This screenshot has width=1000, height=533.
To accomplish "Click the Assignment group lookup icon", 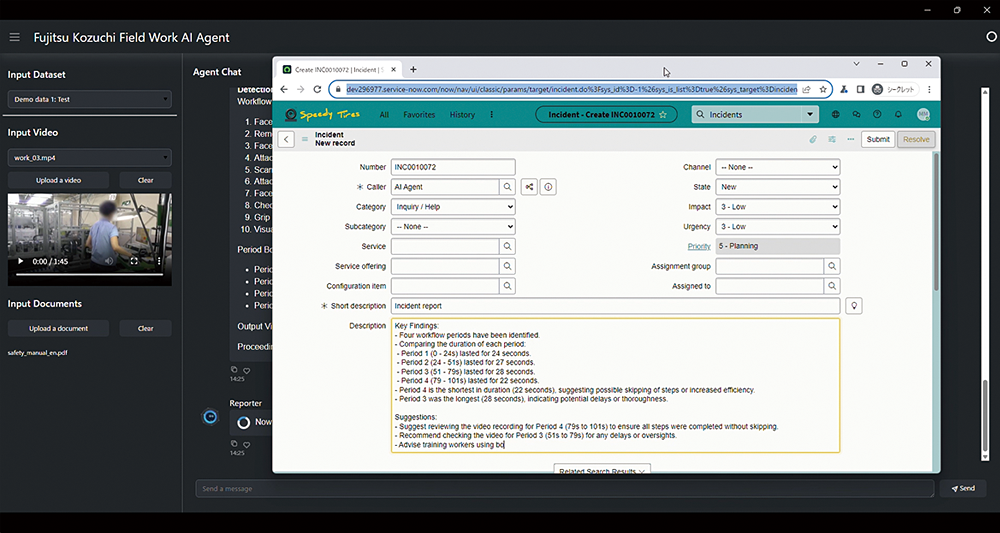I will click(x=832, y=267).
